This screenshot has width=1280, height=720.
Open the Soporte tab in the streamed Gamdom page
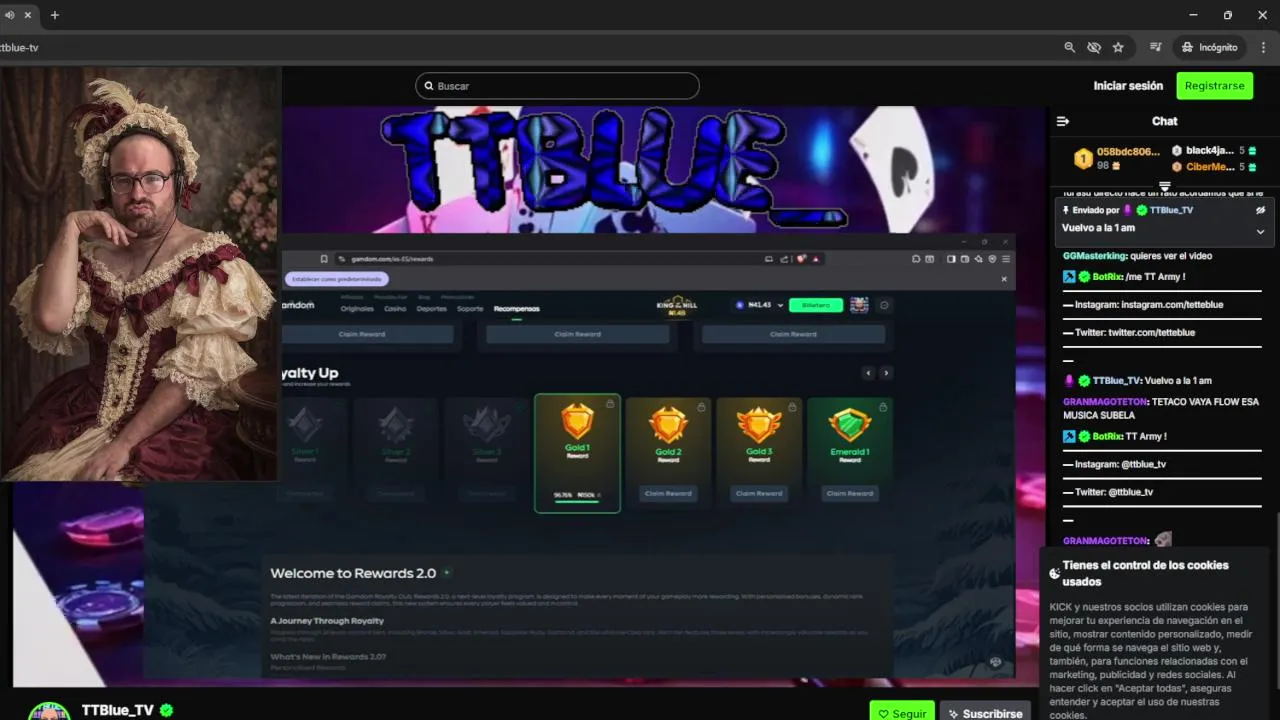click(470, 309)
